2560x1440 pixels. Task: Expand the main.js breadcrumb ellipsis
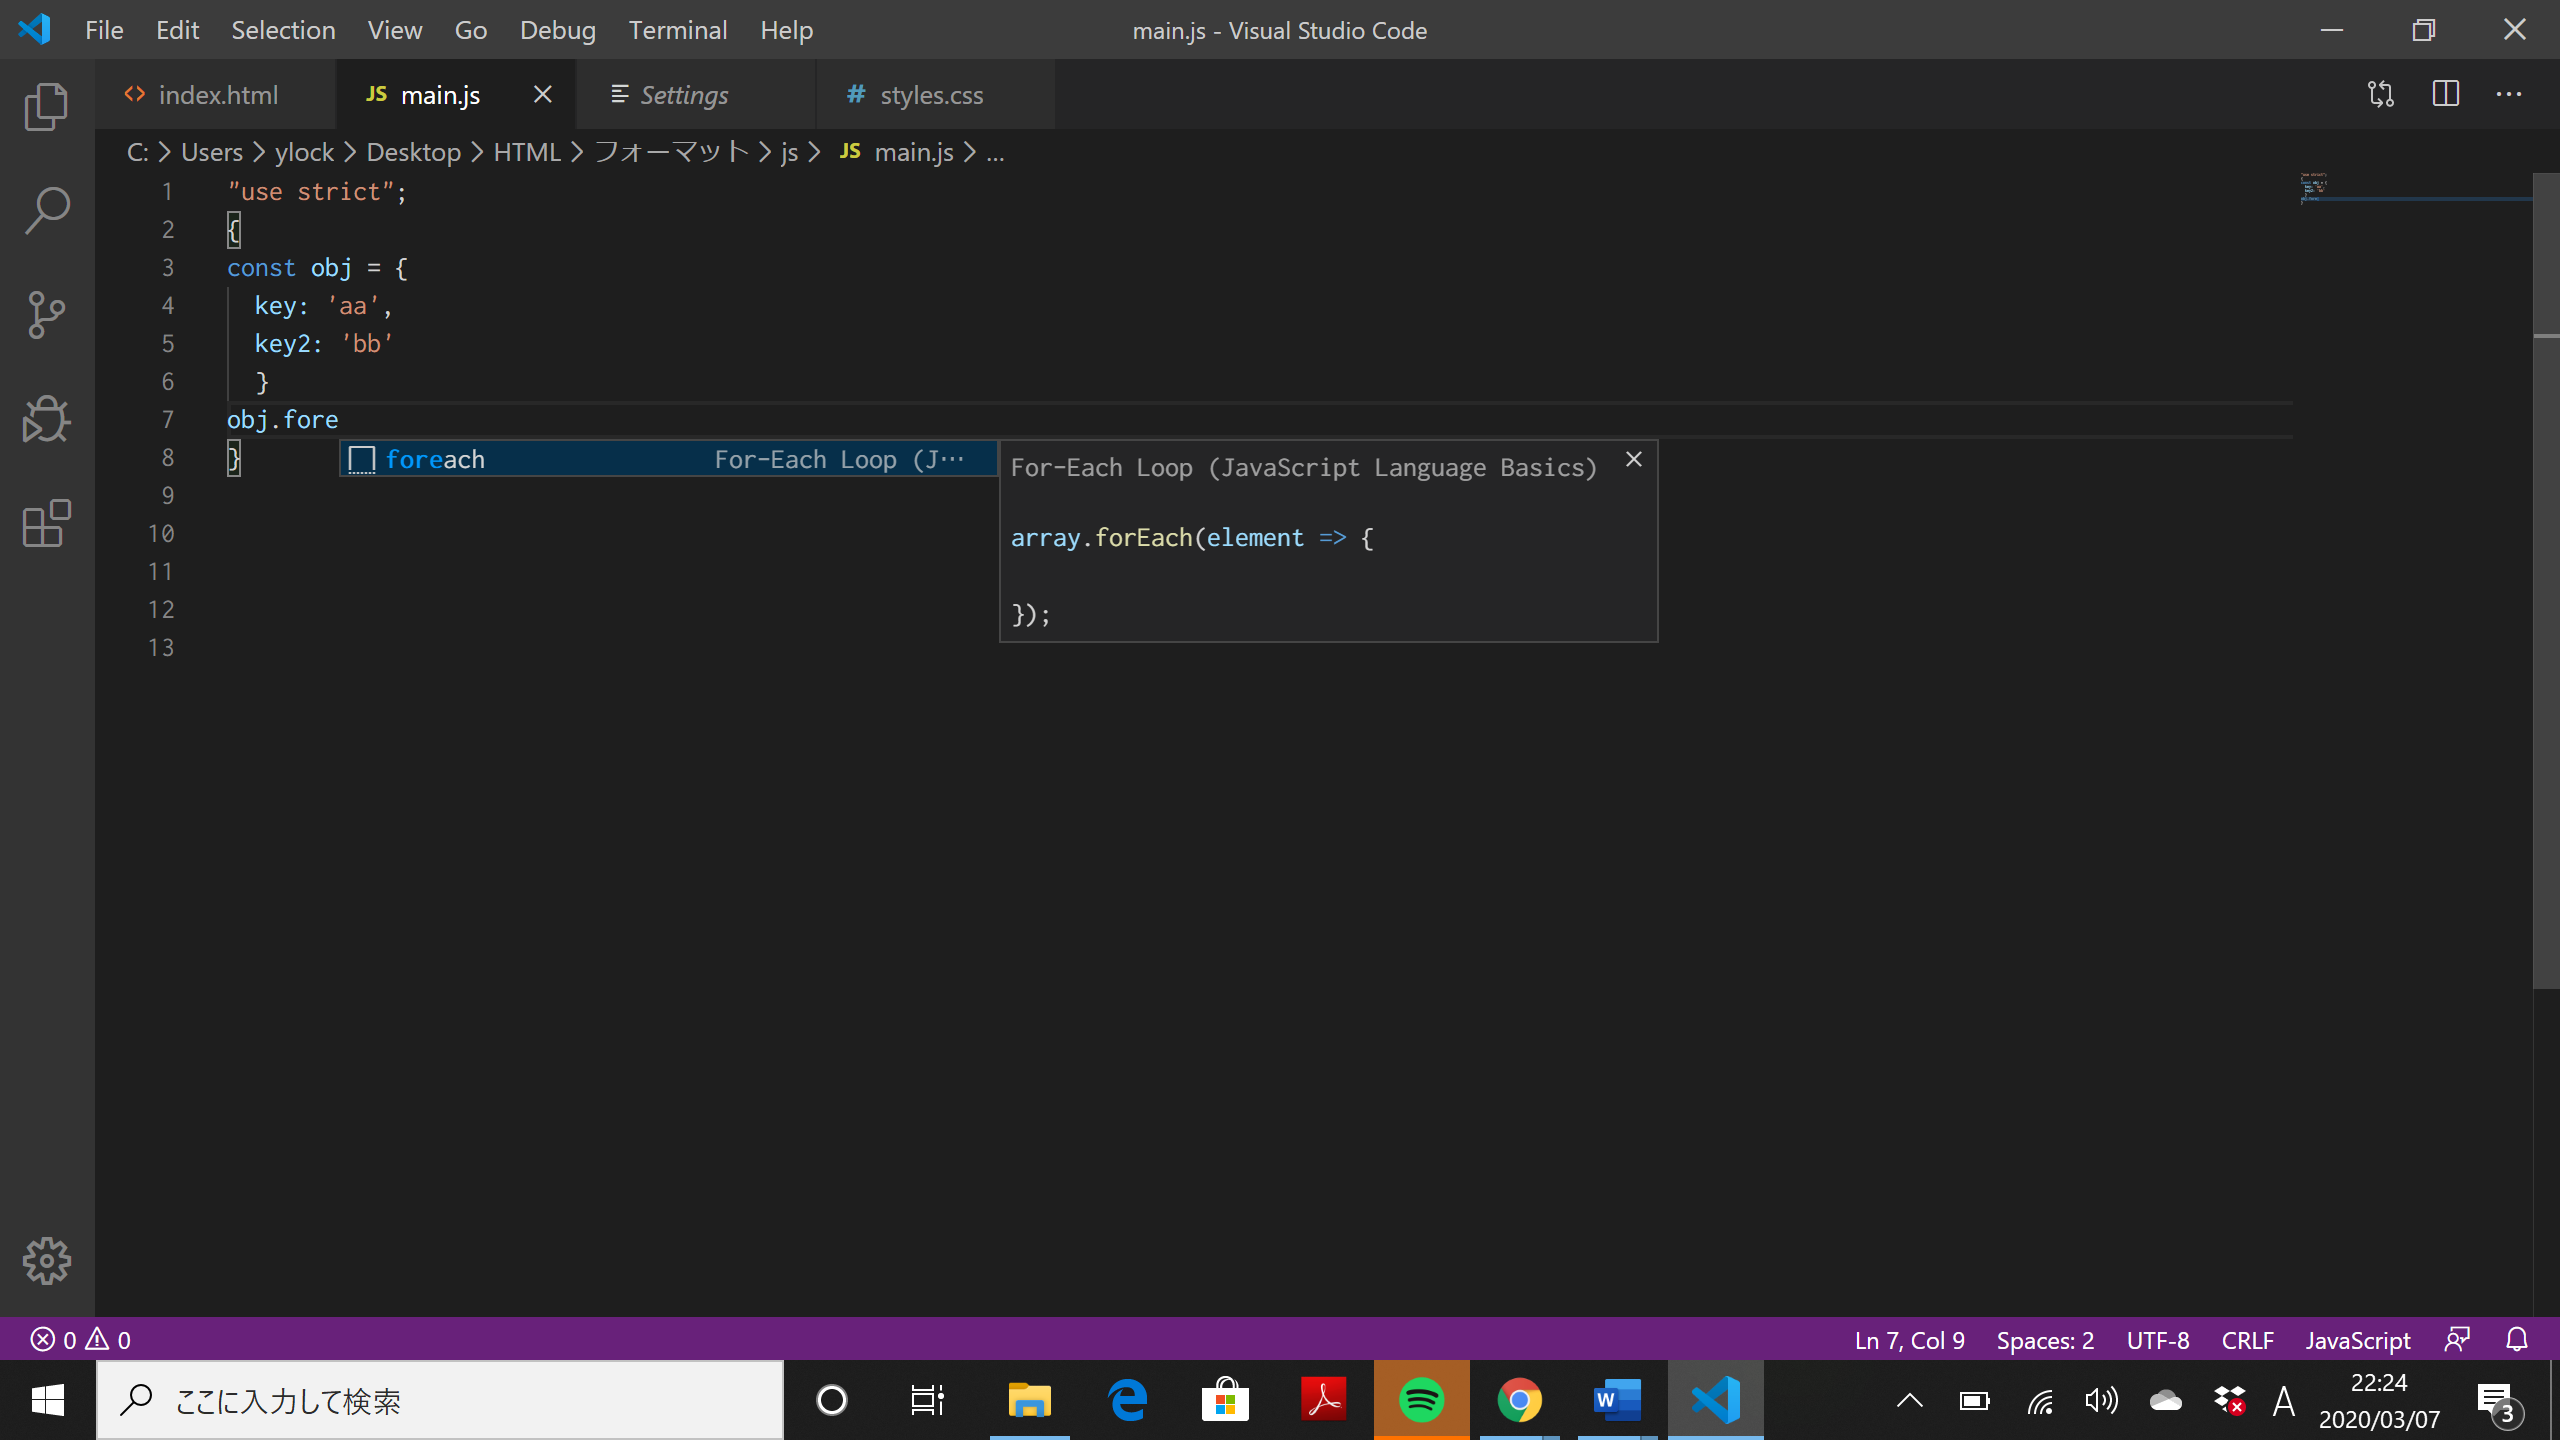click(995, 152)
